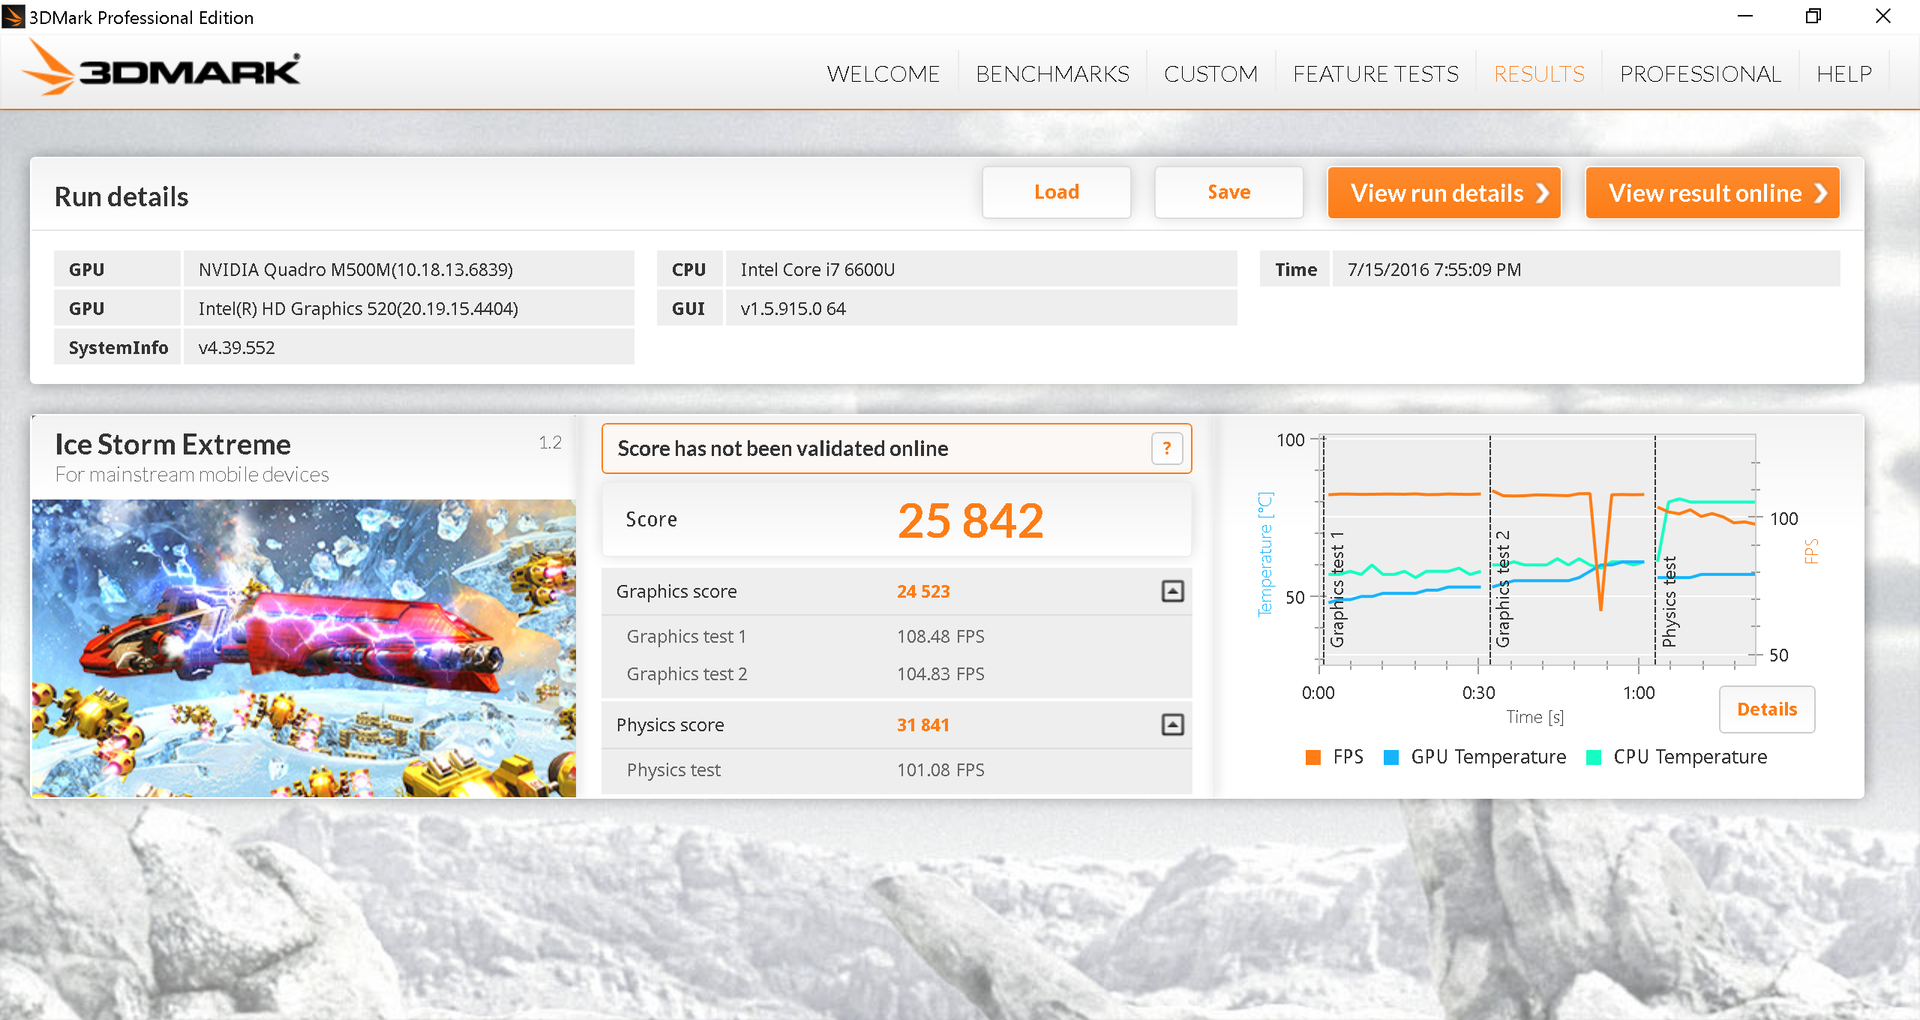Click NVIDIA Quadro M500M GPU field
The height and width of the screenshot is (1020, 1920).
[409, 269]
